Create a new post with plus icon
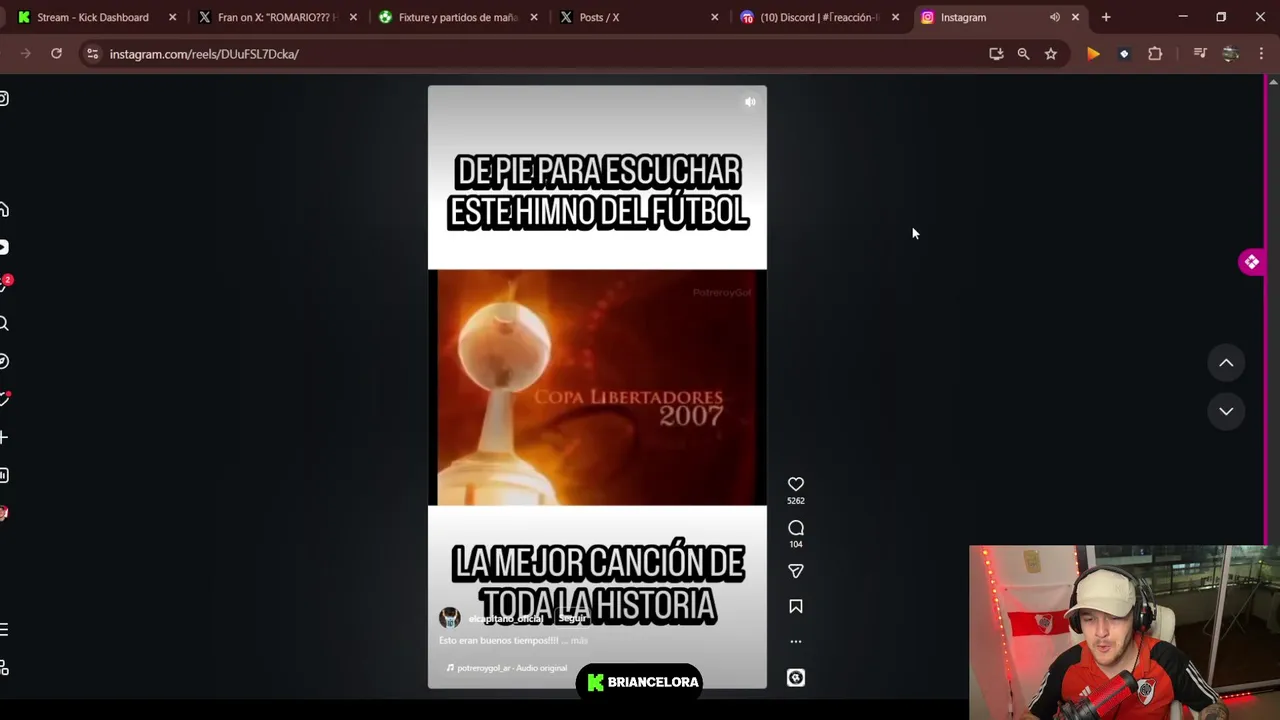Image resolution: width=1280 pixels, height=720 pixels. coord(4,437)
